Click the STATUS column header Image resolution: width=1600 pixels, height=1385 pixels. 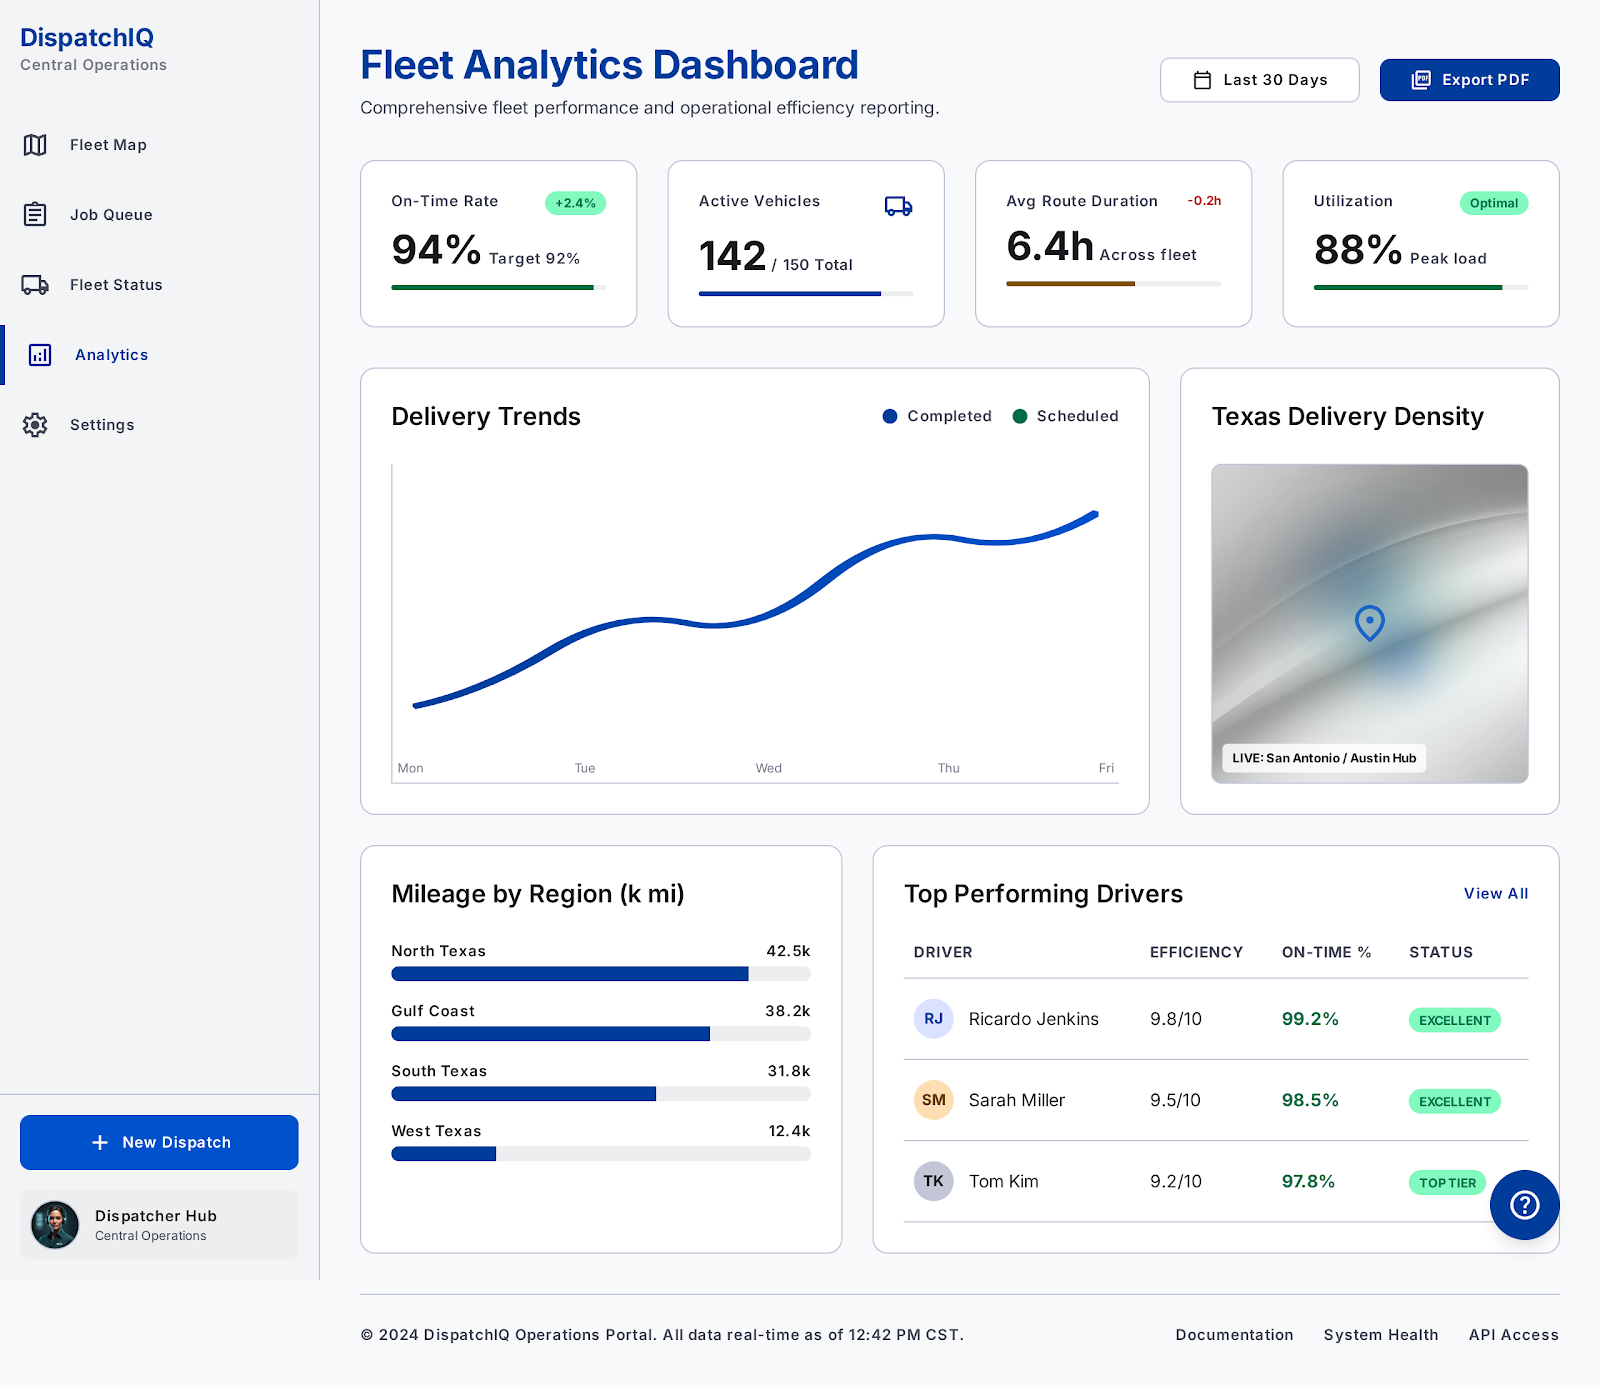point(1441,952)
